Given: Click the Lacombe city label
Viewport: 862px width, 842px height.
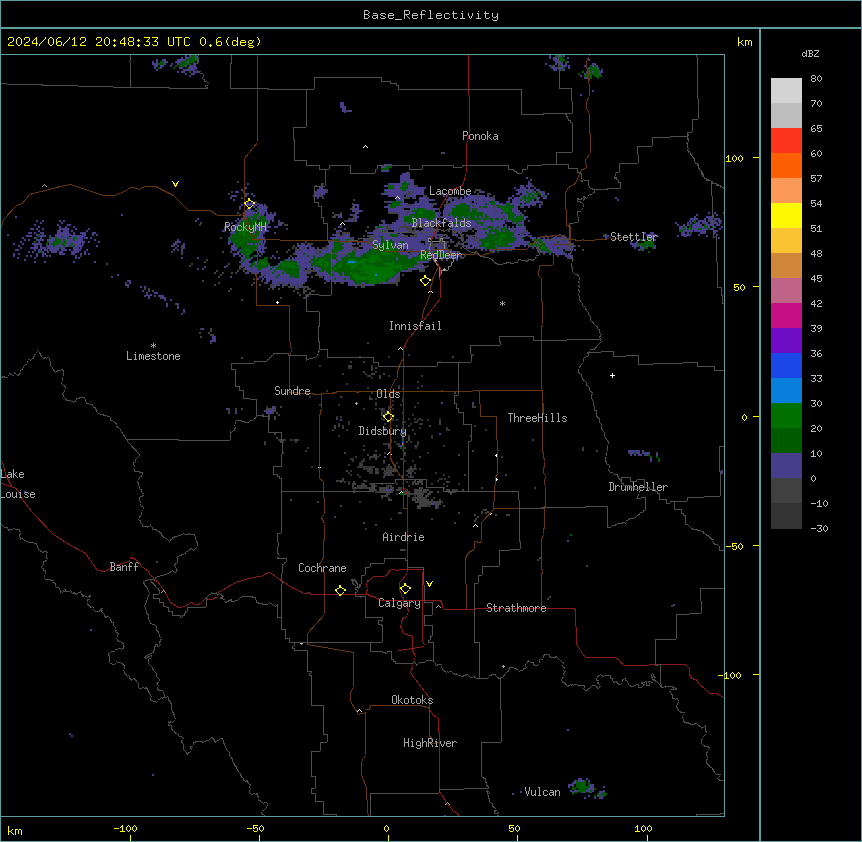Looking at the screenshot, I should [450, 191].
